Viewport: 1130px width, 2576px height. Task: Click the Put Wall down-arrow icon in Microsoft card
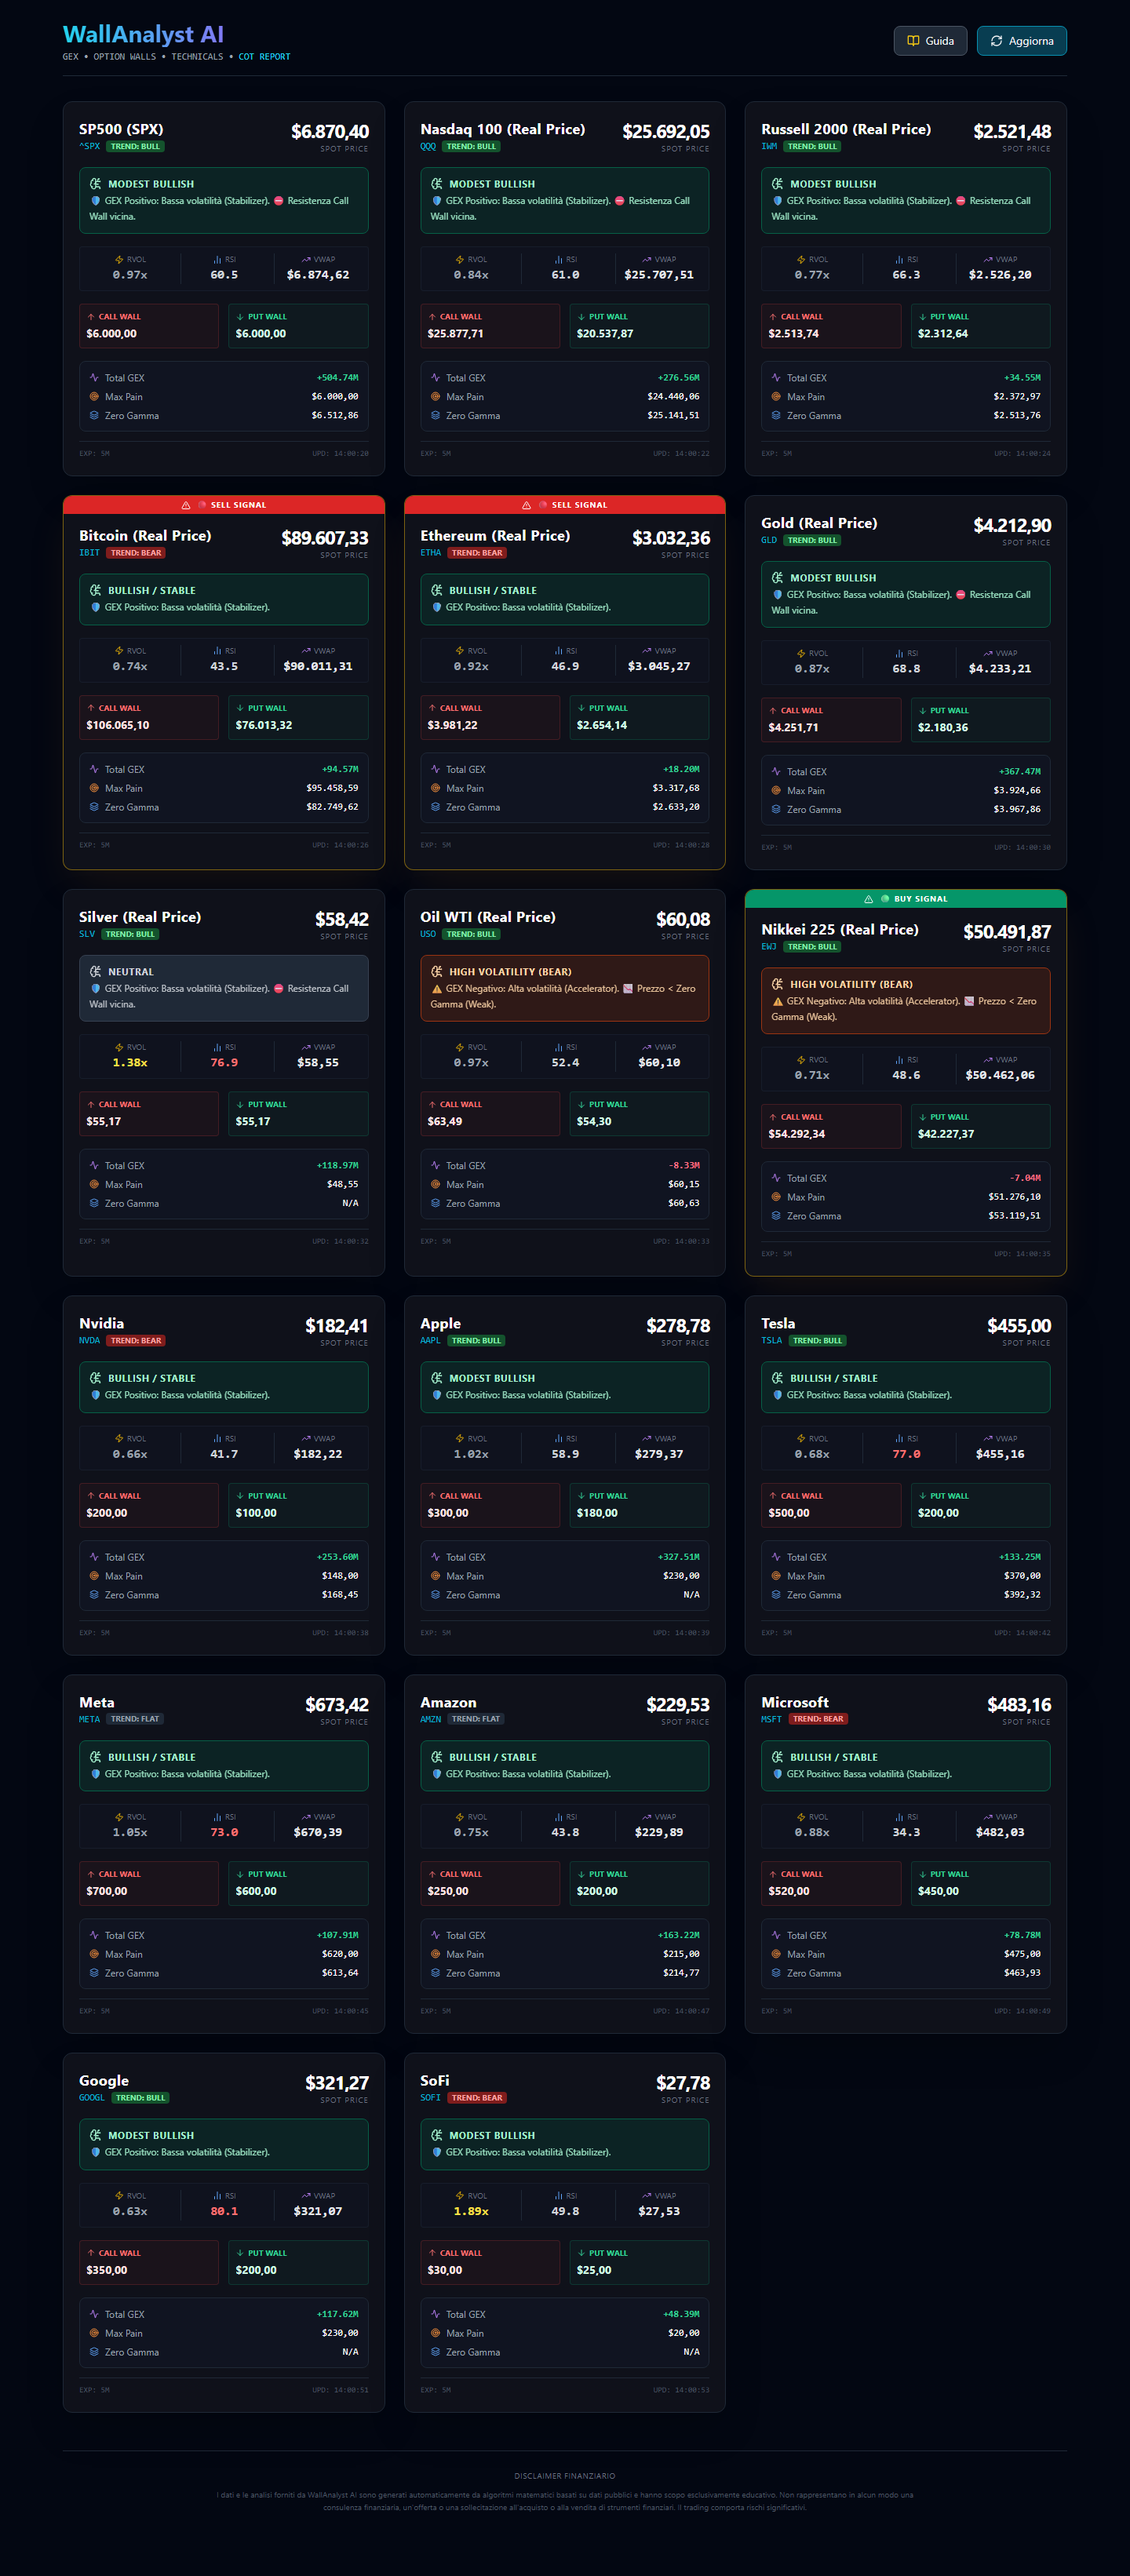(x=922, y=1874)
